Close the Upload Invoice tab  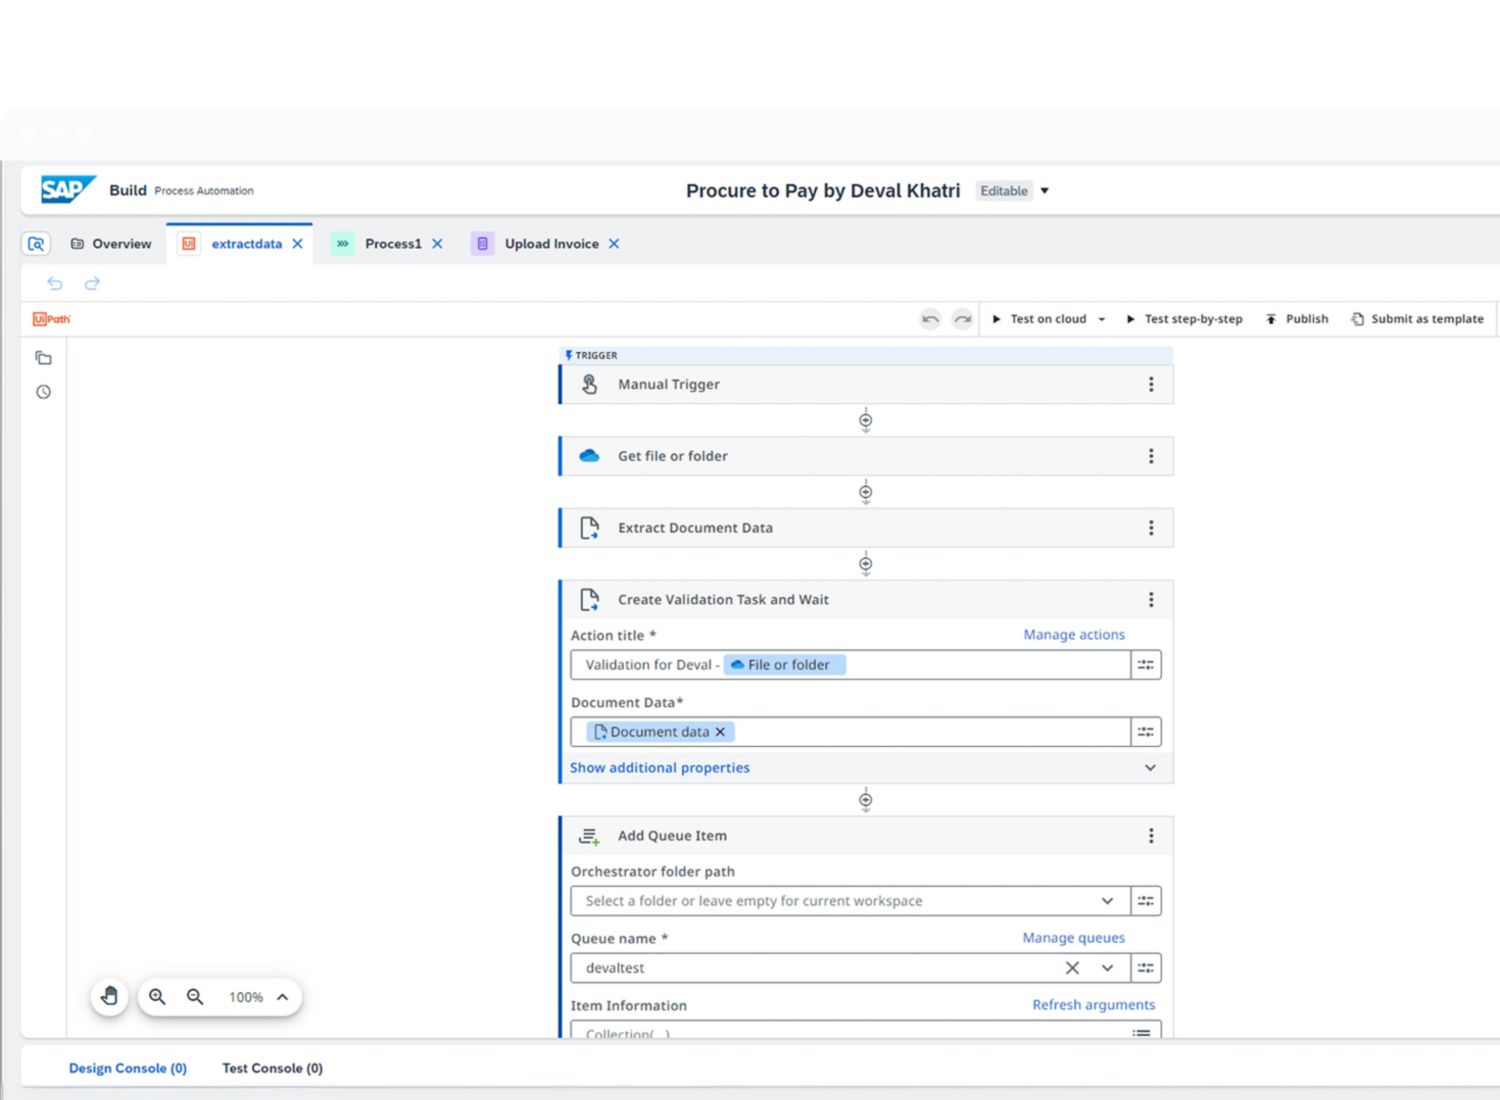pyautogui.click(x=614, y=244)
